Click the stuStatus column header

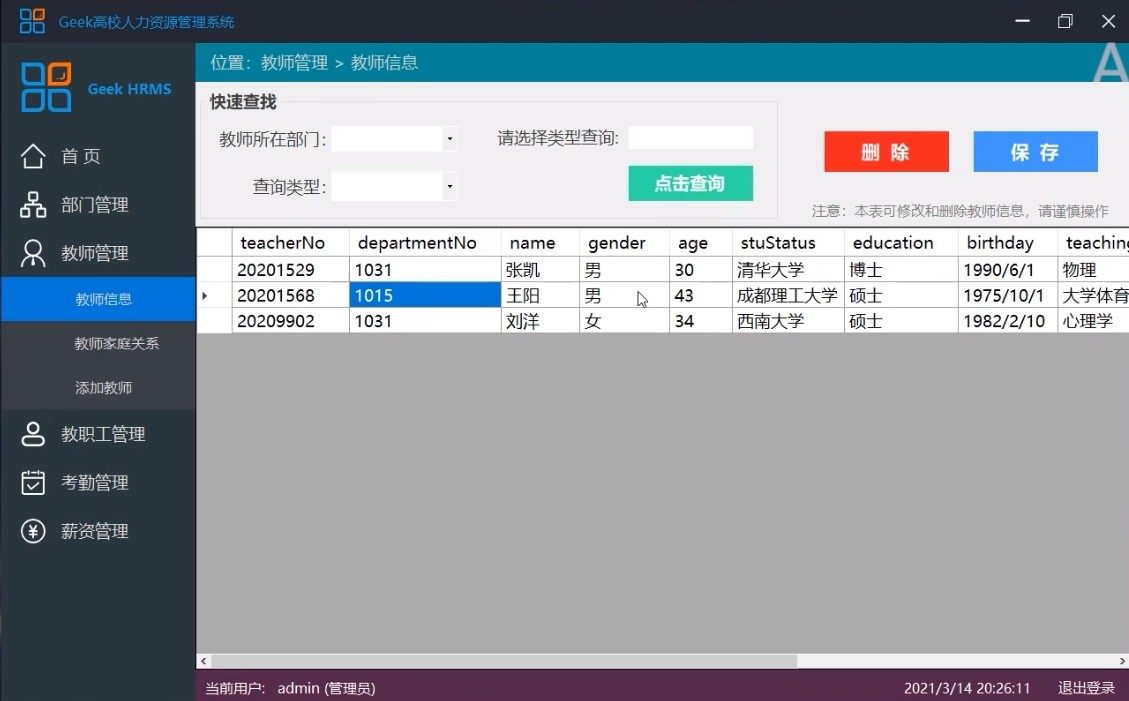click(x=788, y=243)
